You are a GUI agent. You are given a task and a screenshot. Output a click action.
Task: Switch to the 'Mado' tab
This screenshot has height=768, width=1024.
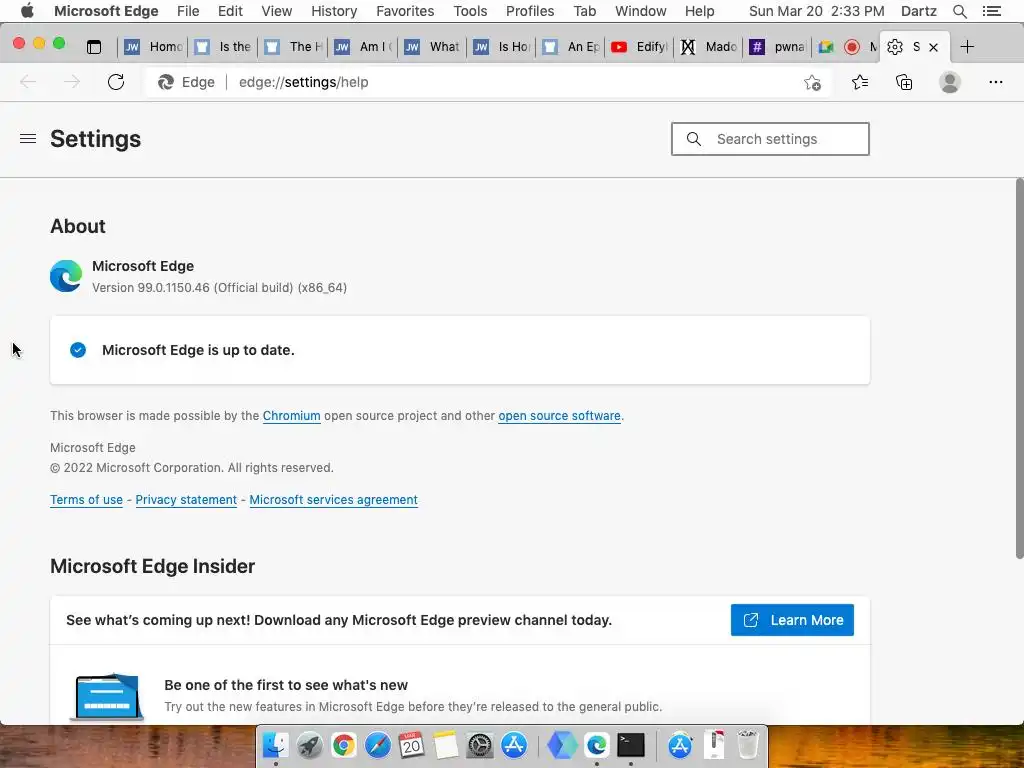(x=709, y=47)
